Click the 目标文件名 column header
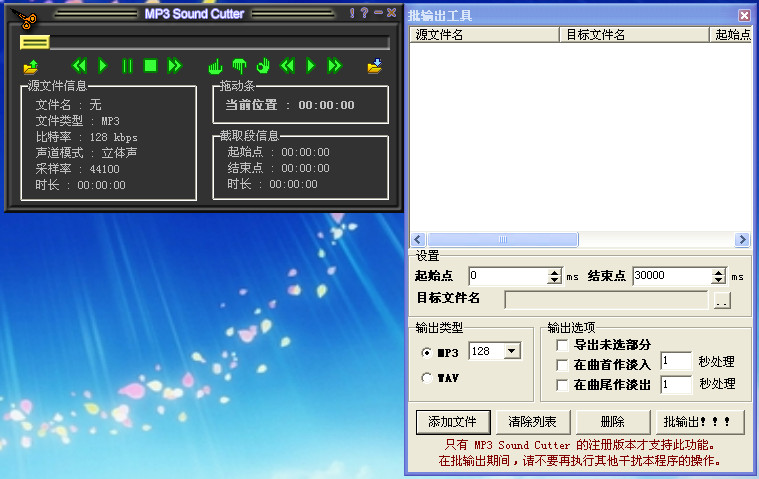Viewport: 759px width, 479px height. coord(635,35)
